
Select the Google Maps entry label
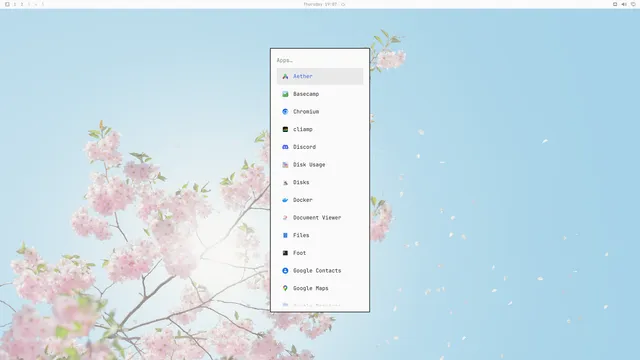click(311, 288)
